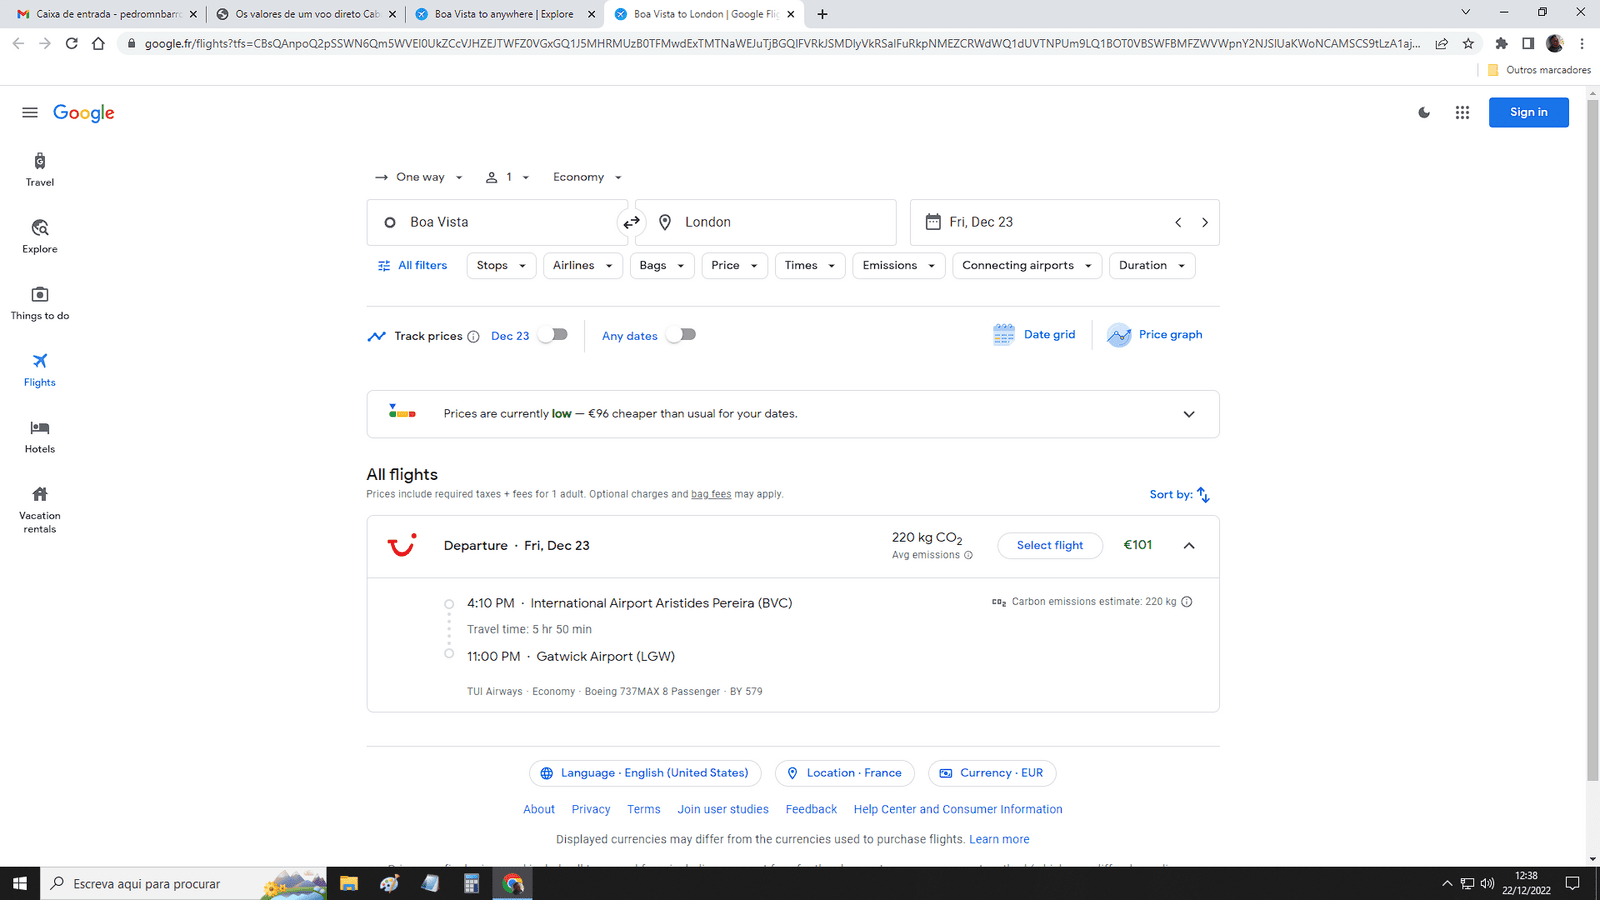1600x900 pixels.
Task: Open the Bags filter
Action: pos(662,266)
